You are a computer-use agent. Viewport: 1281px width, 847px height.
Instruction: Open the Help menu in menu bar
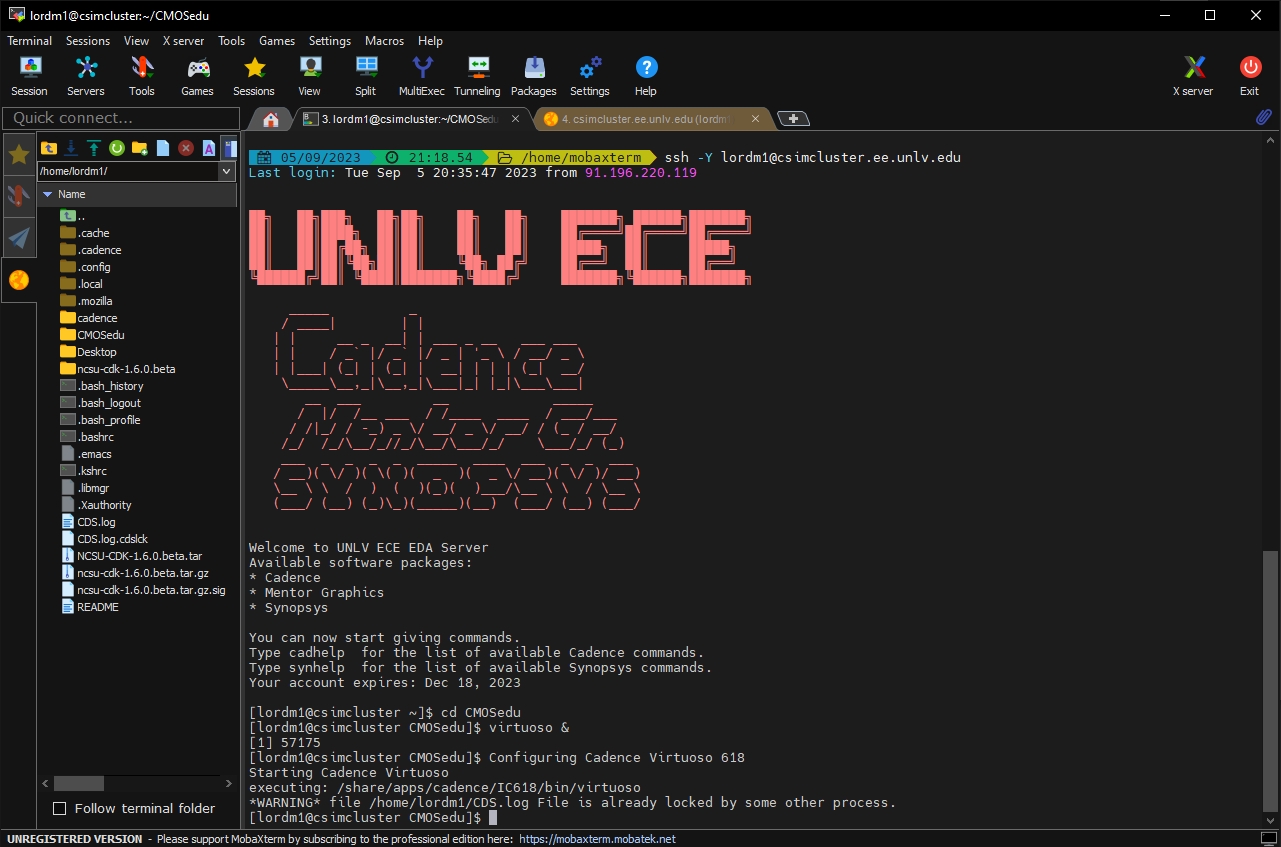tap(431, 41)
